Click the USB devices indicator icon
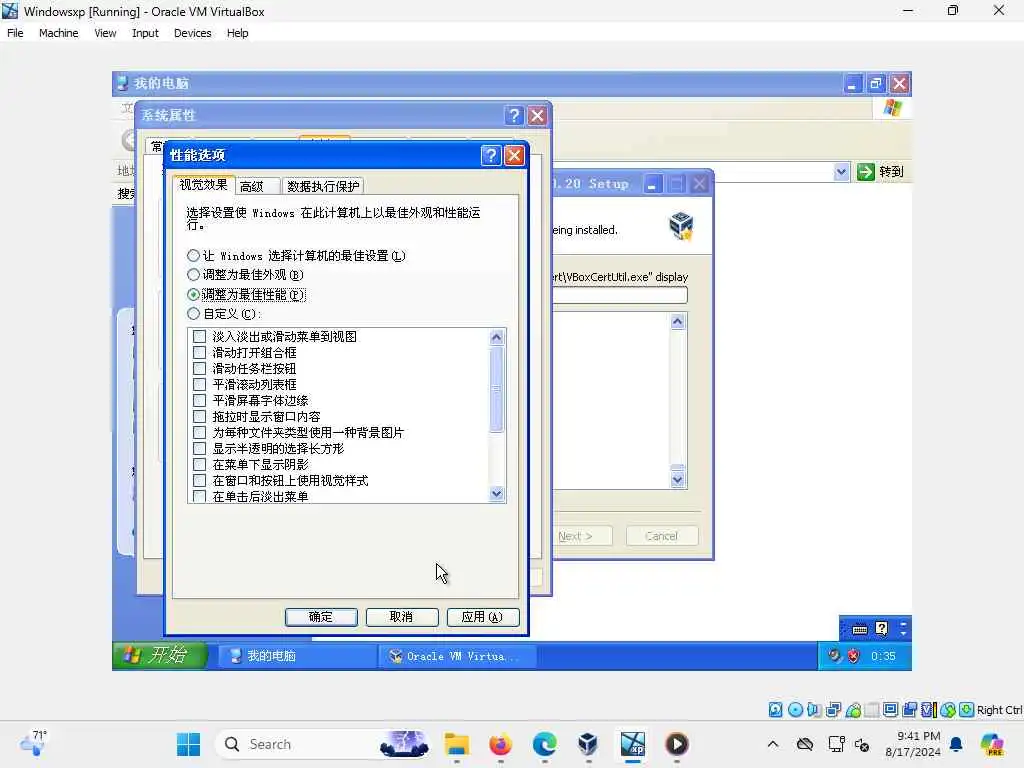The height and width of the screenshot is (768, 1024). click(x=853, y=710)
